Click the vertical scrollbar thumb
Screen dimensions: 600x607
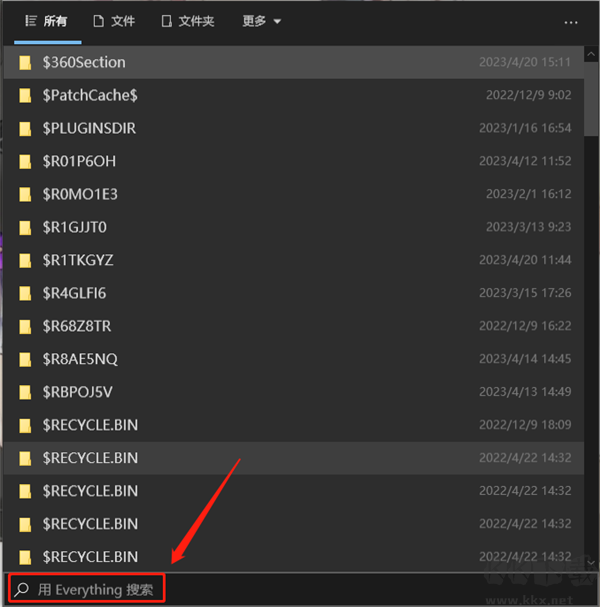coord(591,99)
